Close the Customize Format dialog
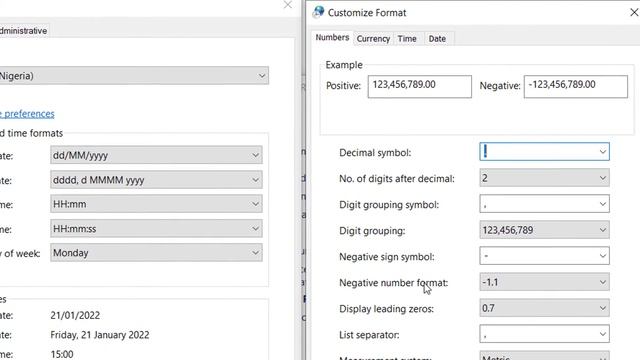The height and width of the screenshot is (360, 640). pyautogui.click(x=634, y=12)
